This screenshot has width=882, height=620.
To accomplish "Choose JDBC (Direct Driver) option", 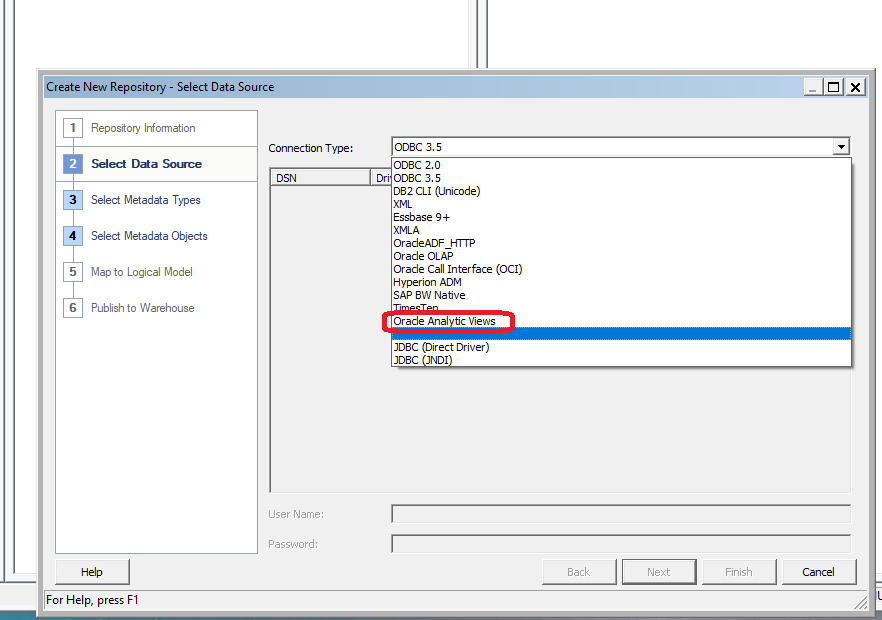I will point(621,347).
